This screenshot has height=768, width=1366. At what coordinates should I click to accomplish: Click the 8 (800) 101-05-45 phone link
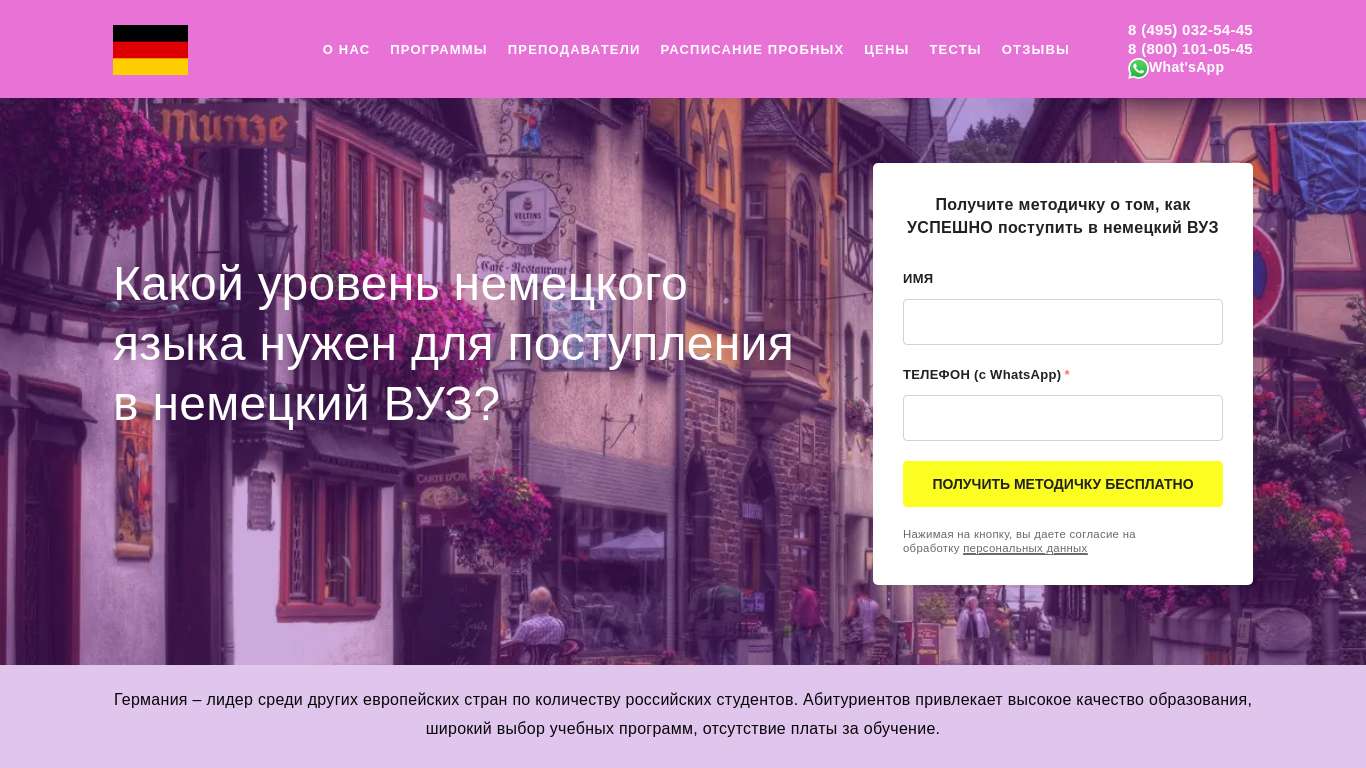(x=1190, y=49)
